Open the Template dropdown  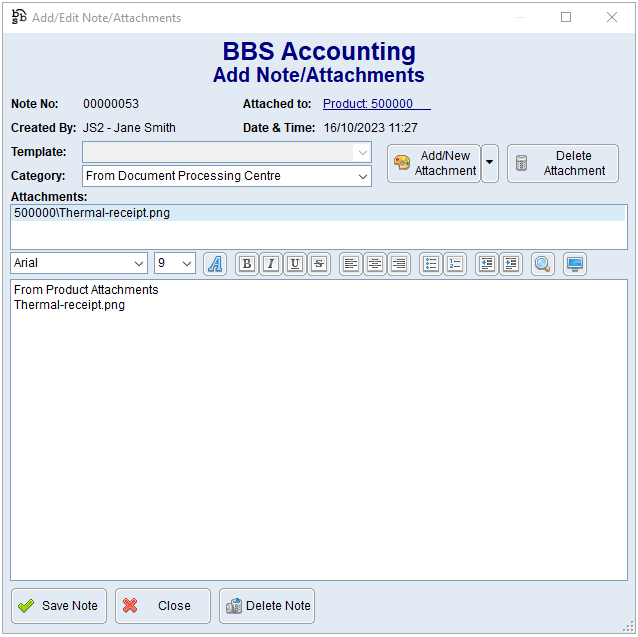pos(361,152)
